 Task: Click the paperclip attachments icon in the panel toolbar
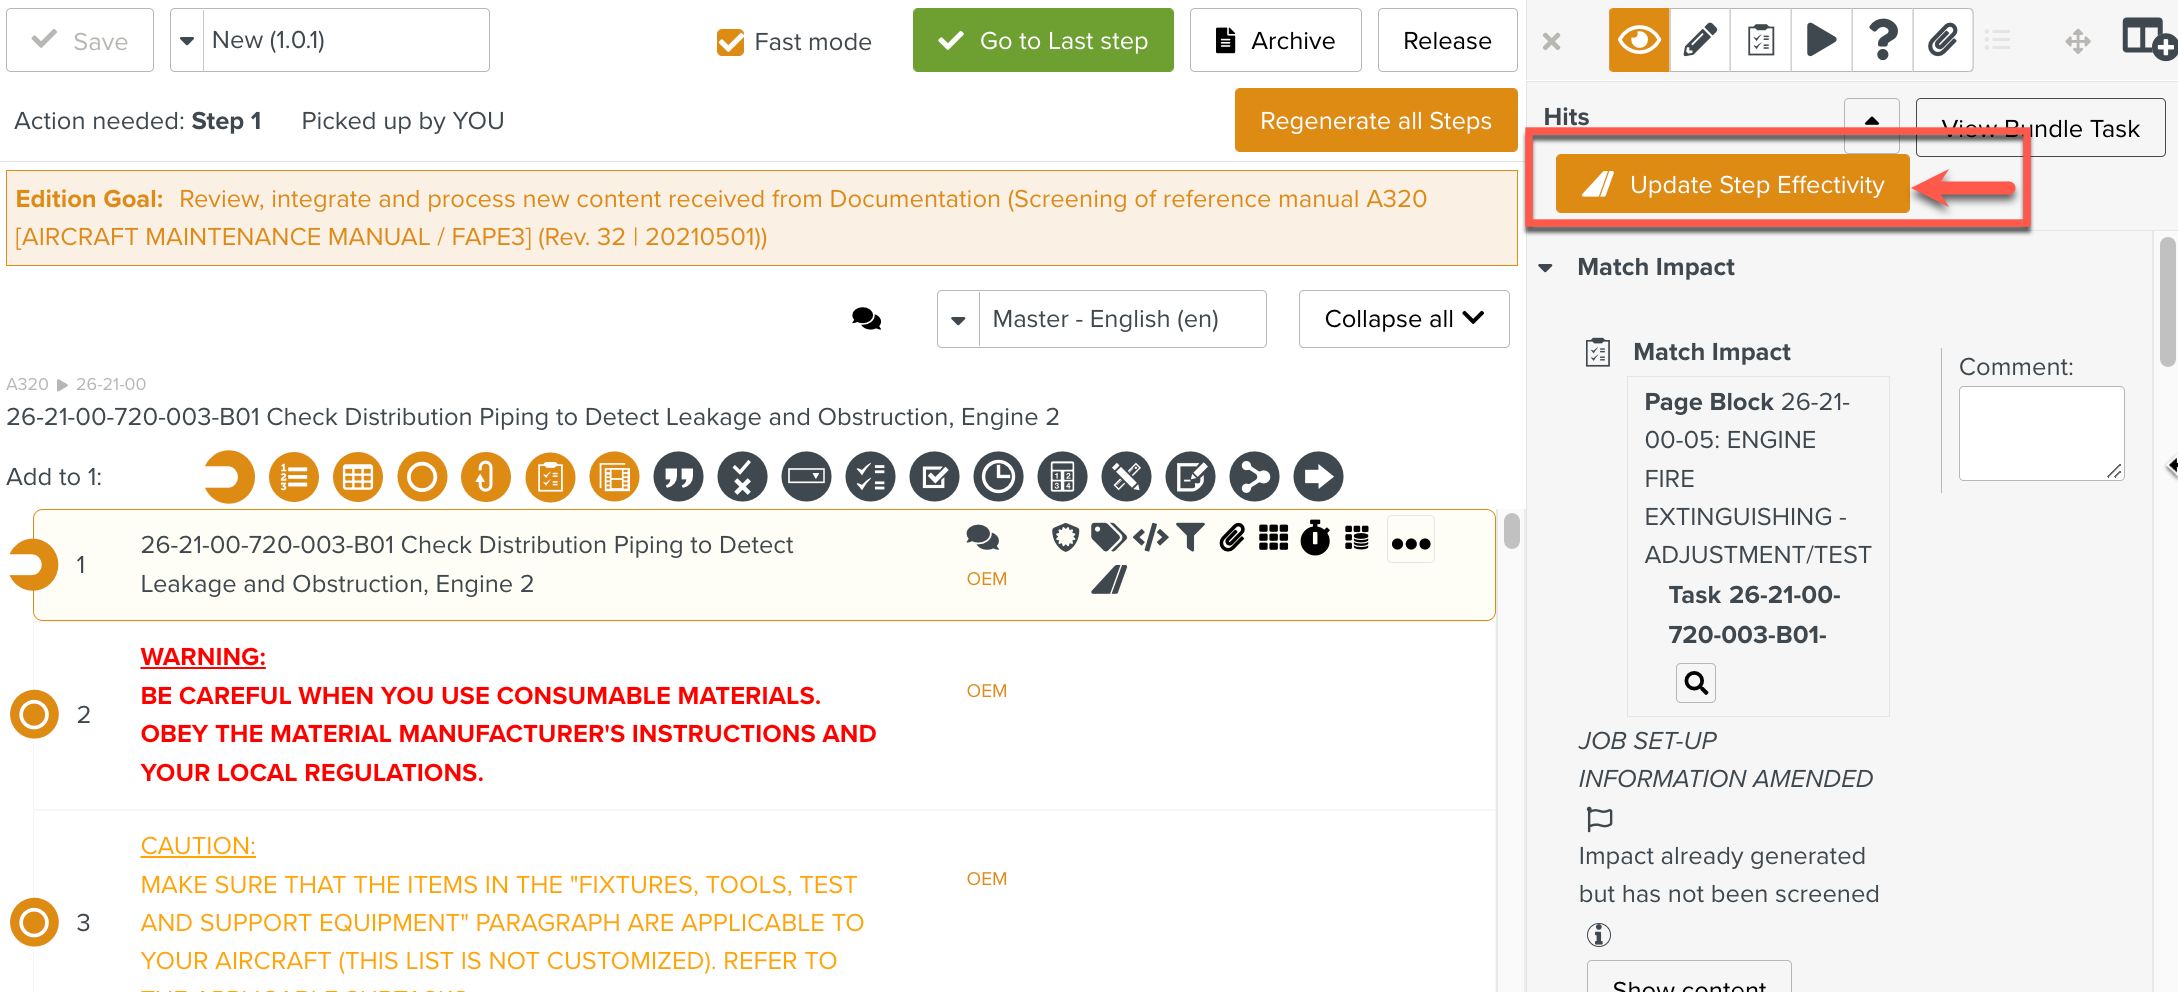(1943, 40)
